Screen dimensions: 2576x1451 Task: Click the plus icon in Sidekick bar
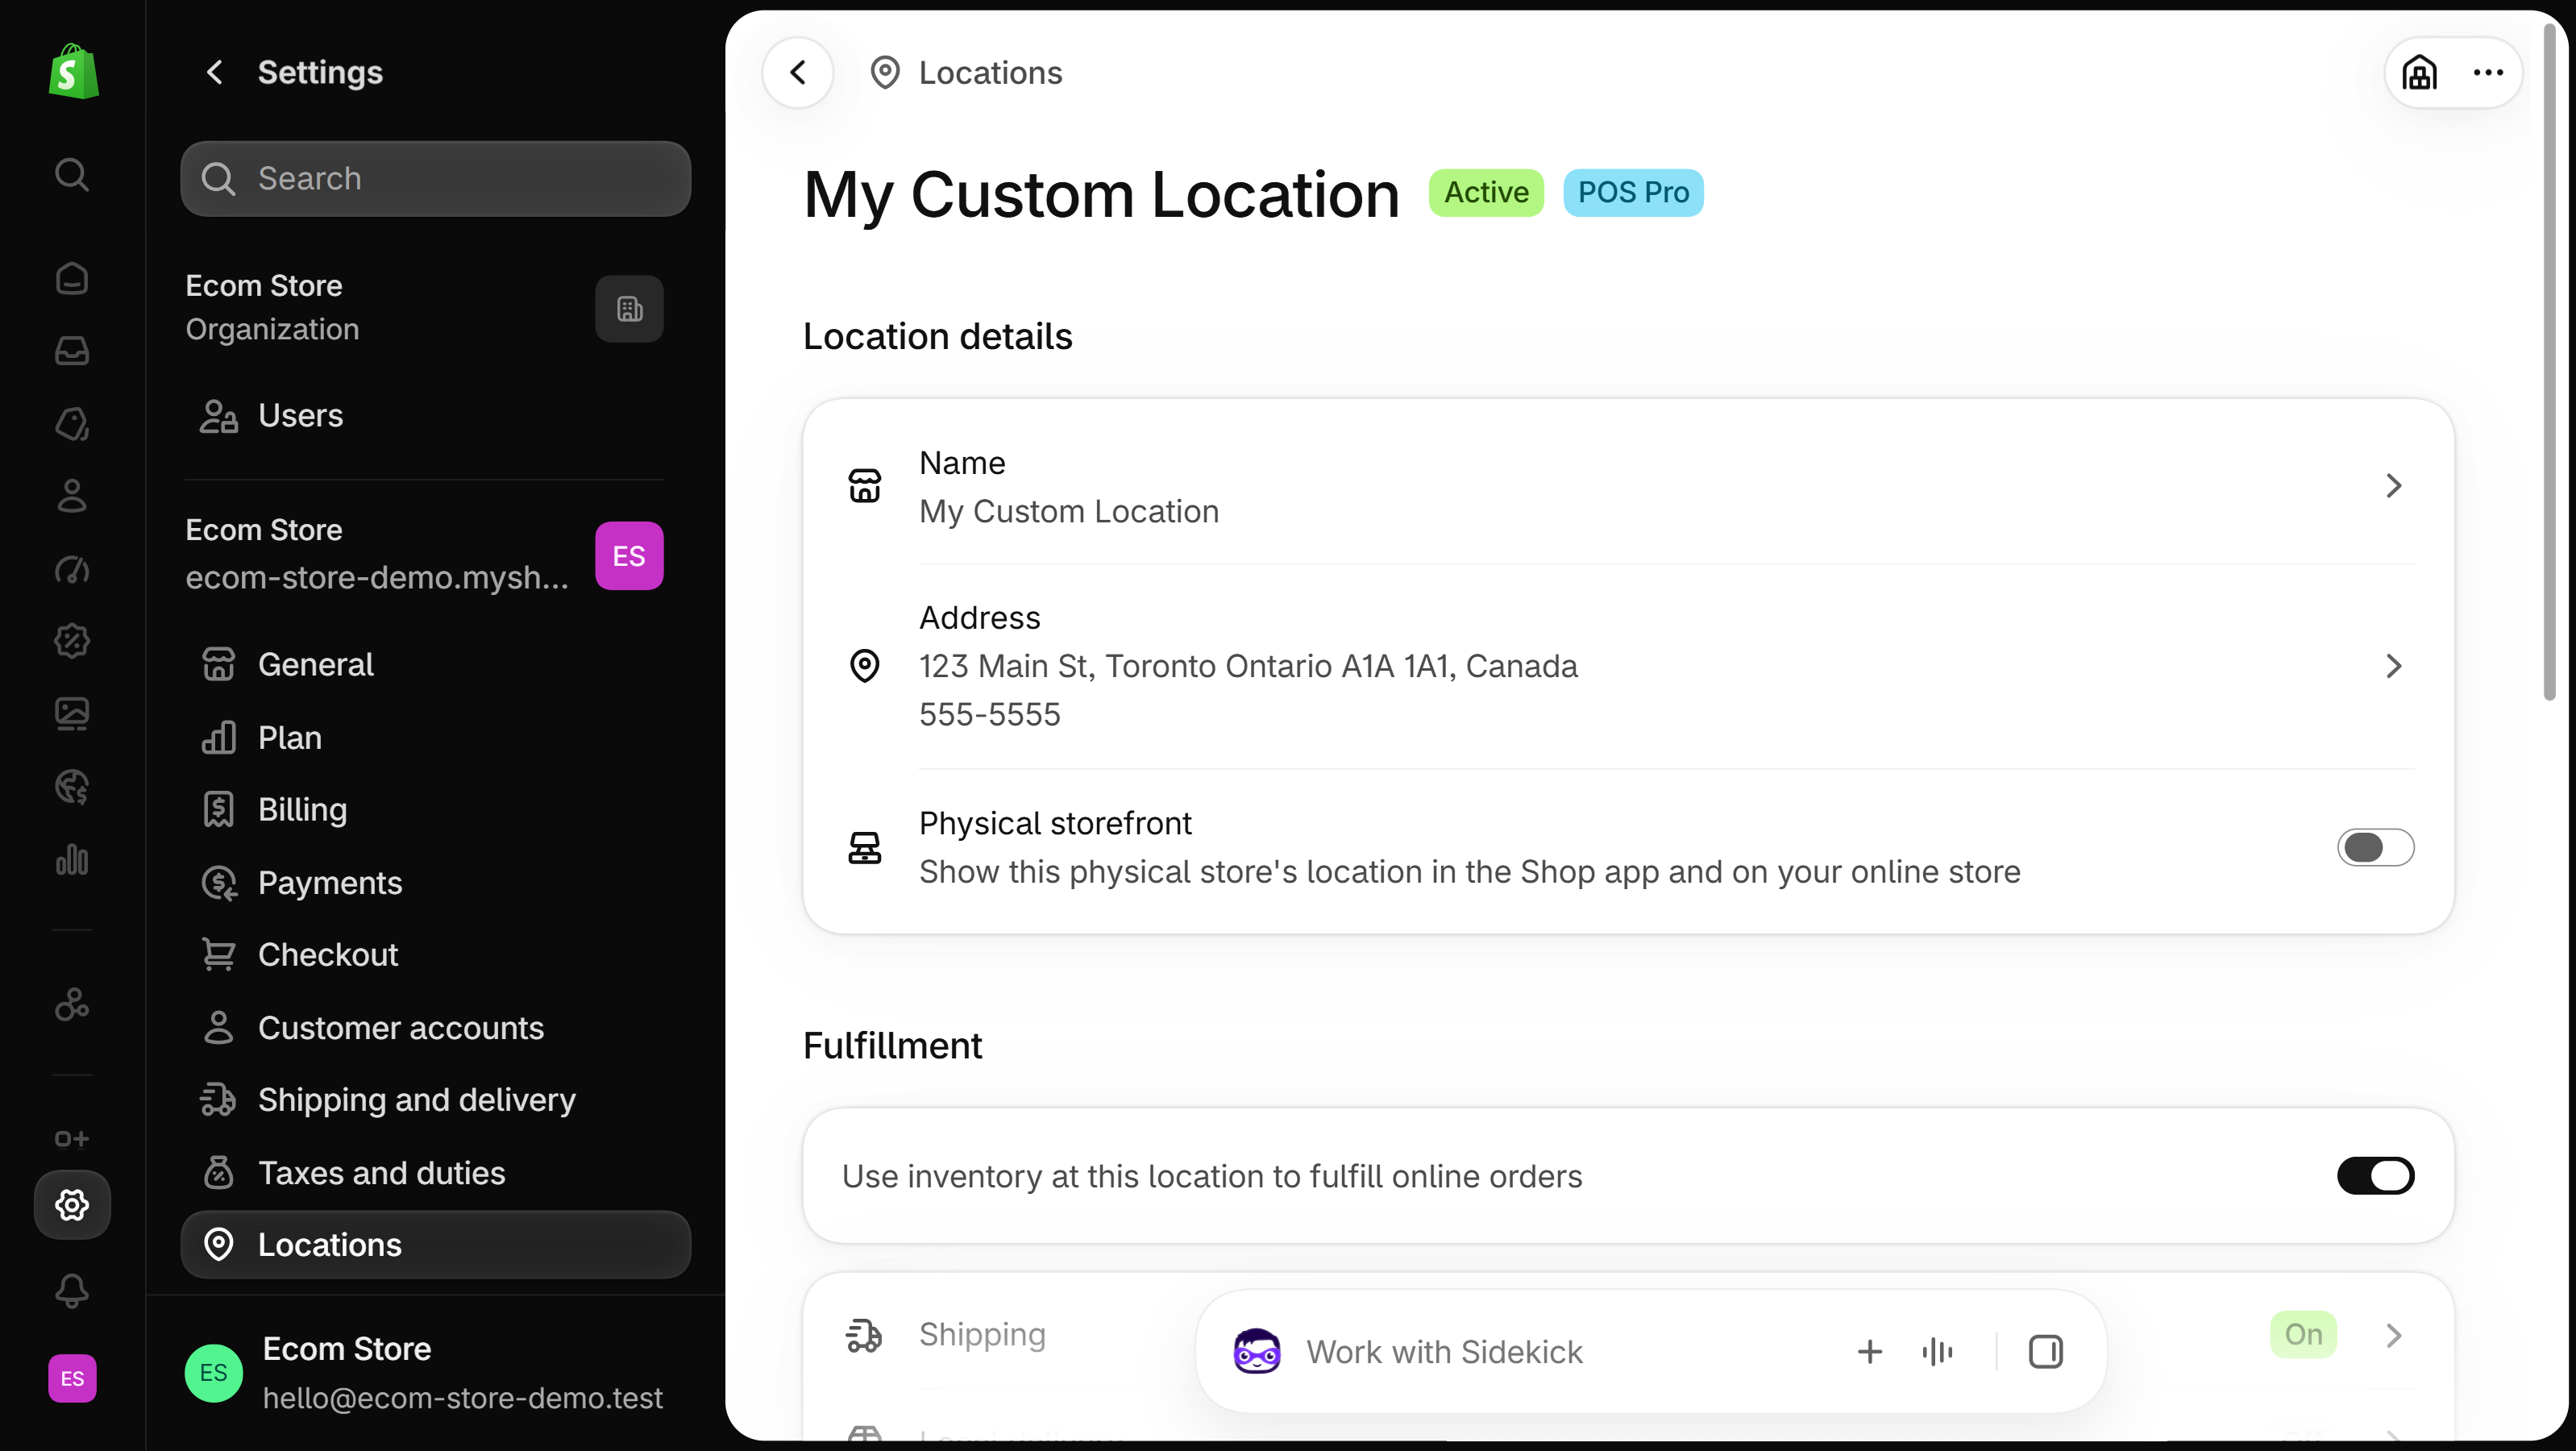(1869, 1352)
